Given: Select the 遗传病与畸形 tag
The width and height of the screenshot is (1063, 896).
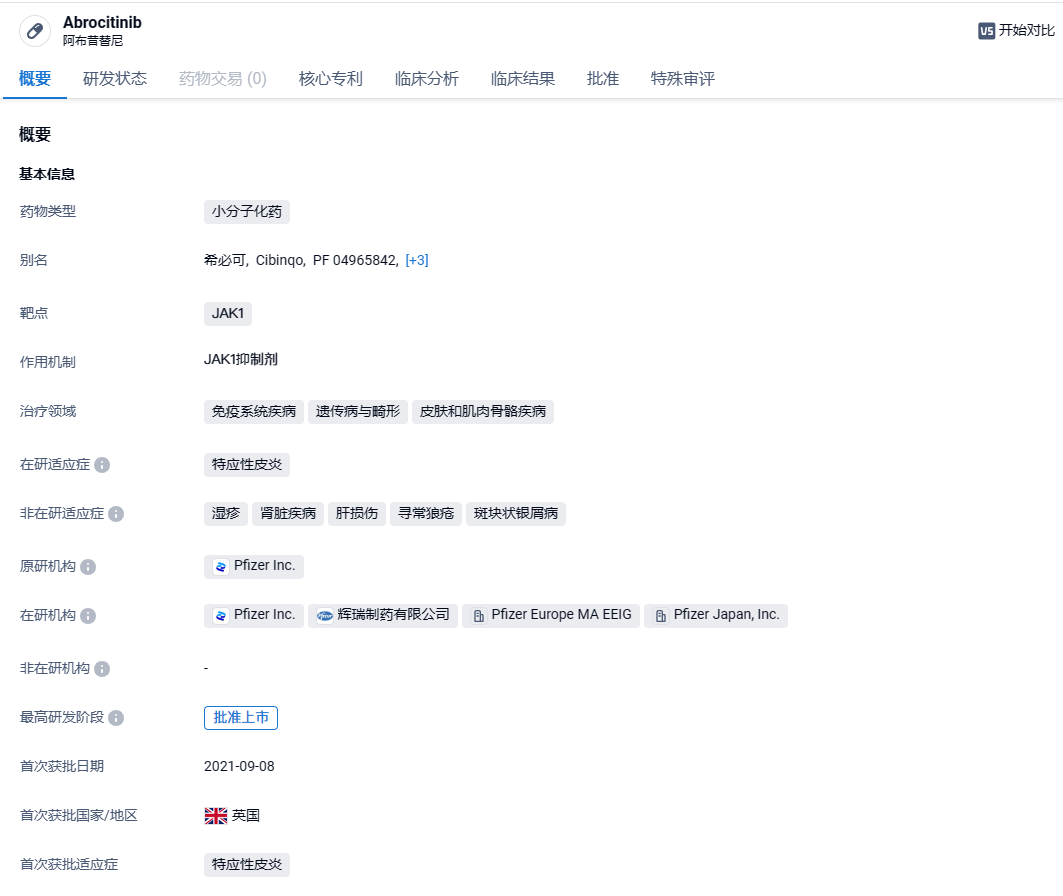Looking at the screenshot, I should [358, 411].
